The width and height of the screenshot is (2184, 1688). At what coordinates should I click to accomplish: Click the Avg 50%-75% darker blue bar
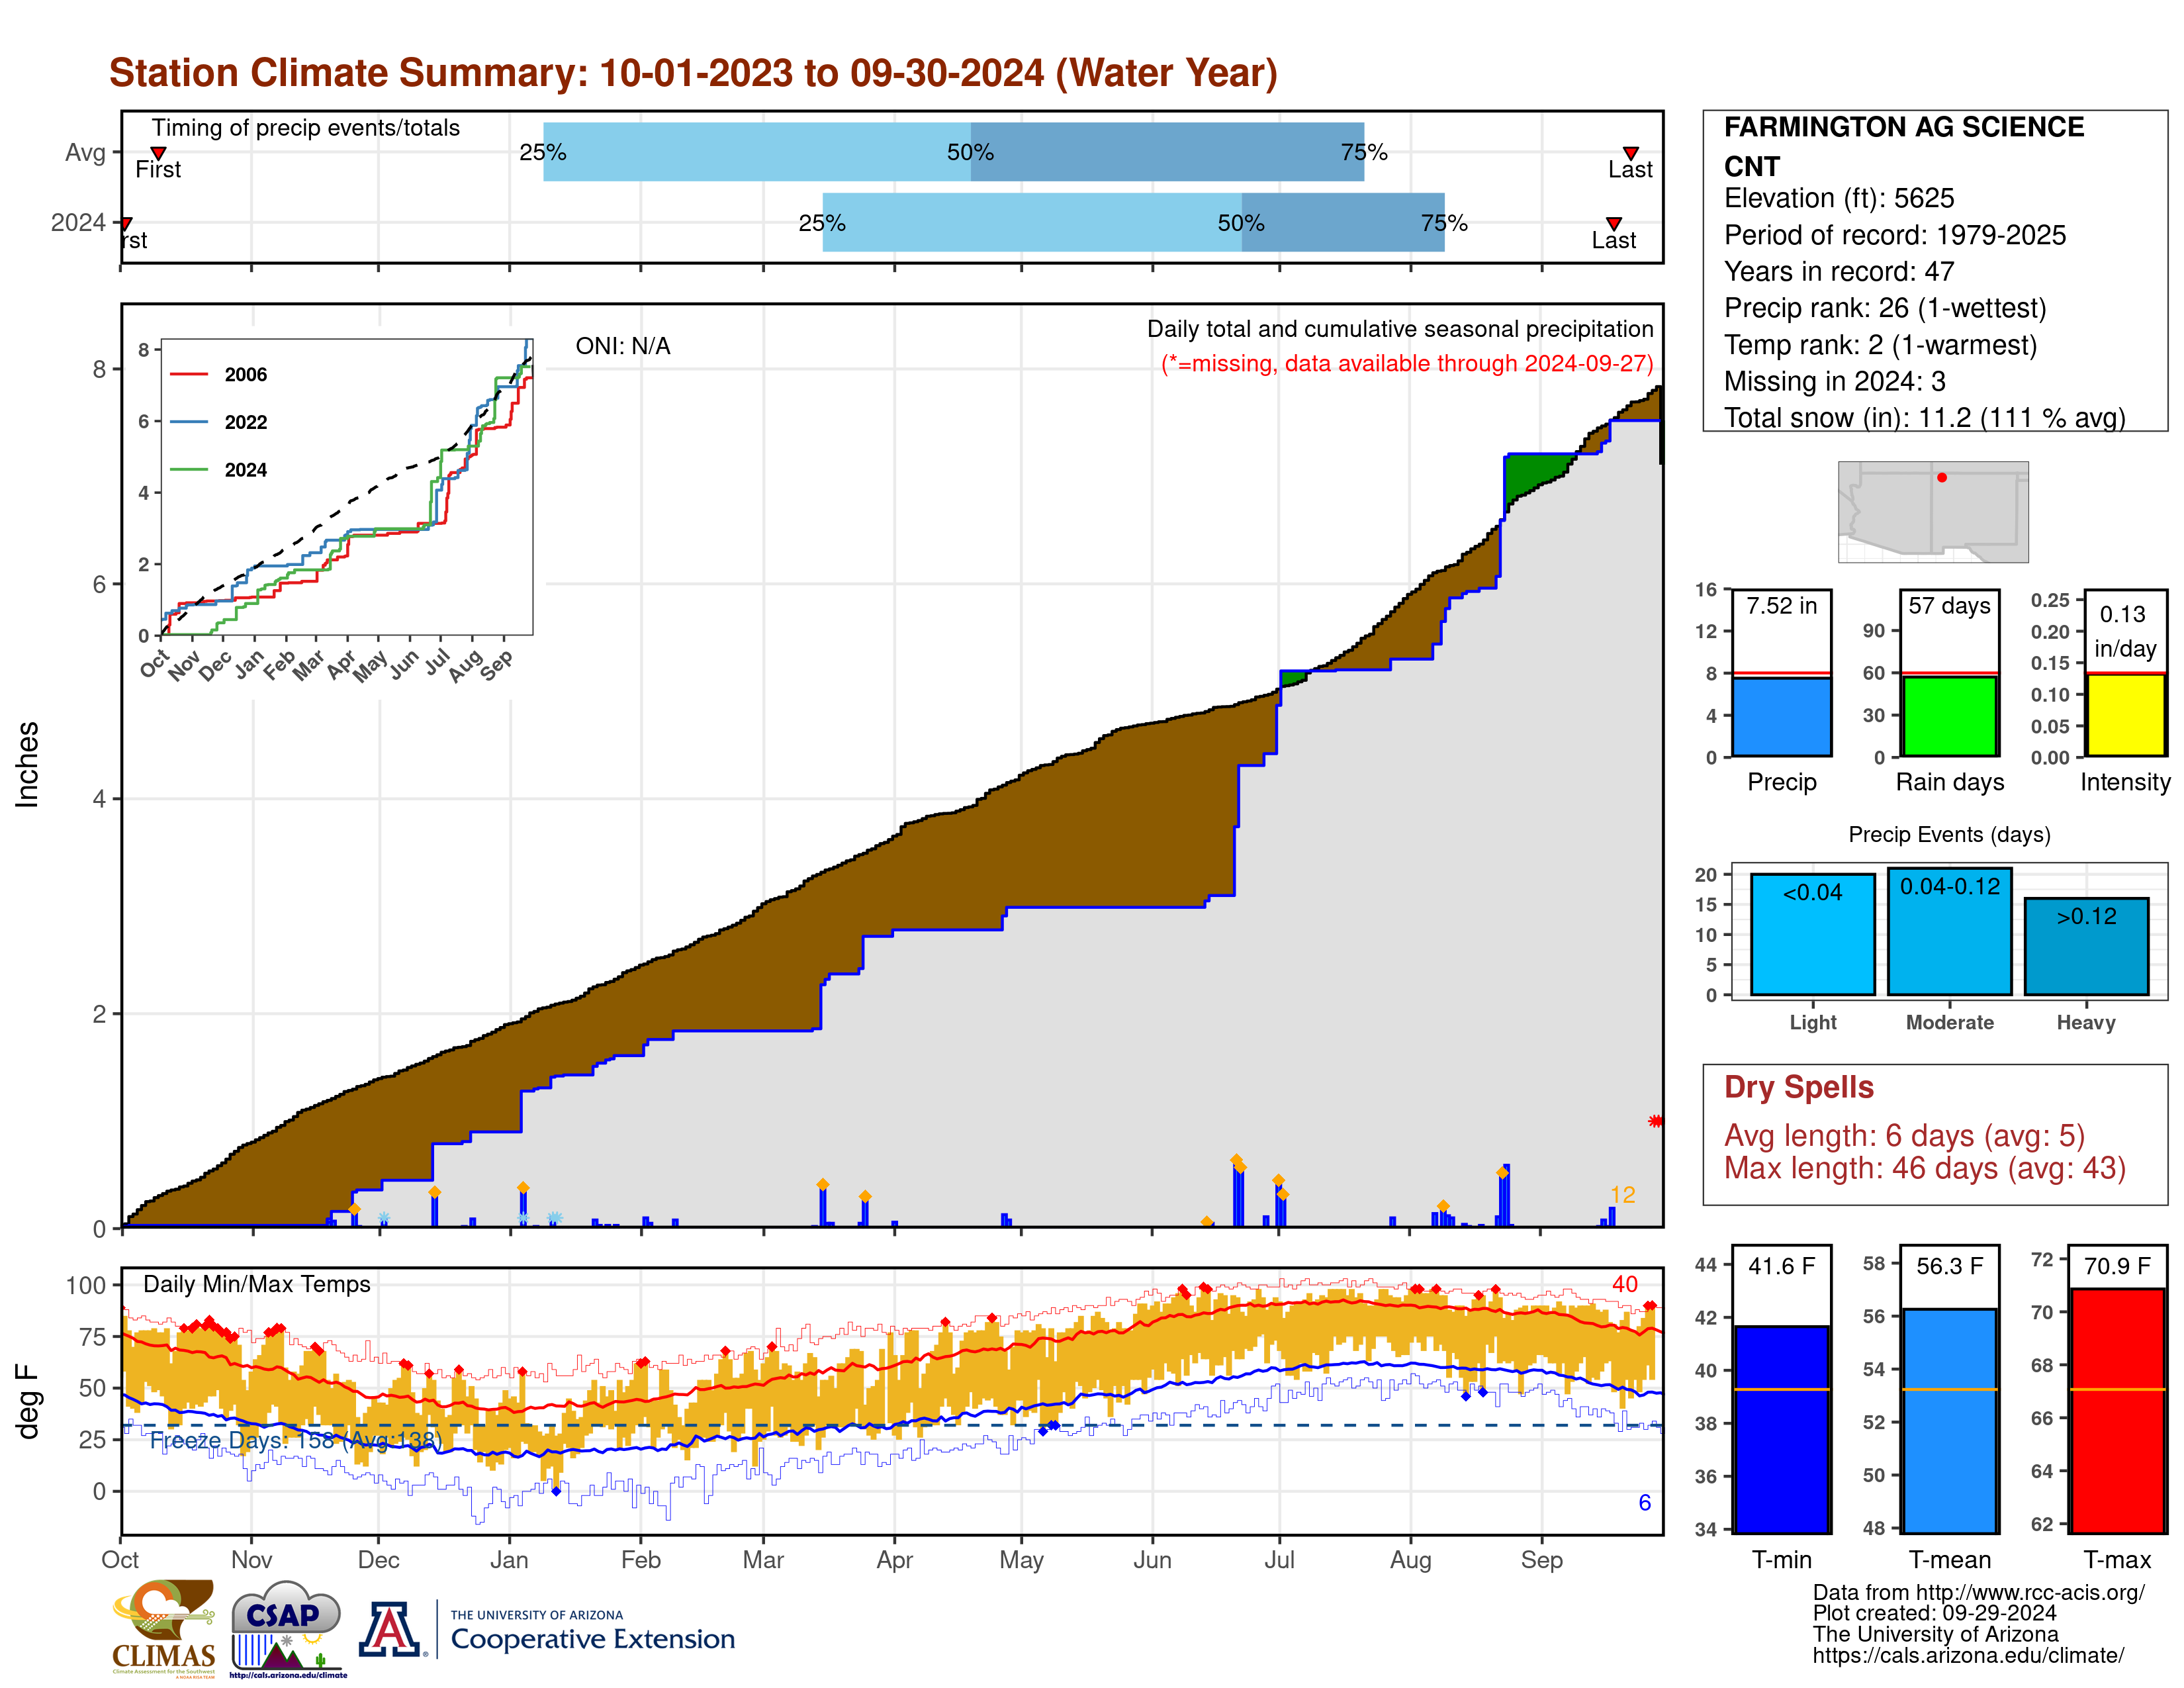pos(1167,152)
